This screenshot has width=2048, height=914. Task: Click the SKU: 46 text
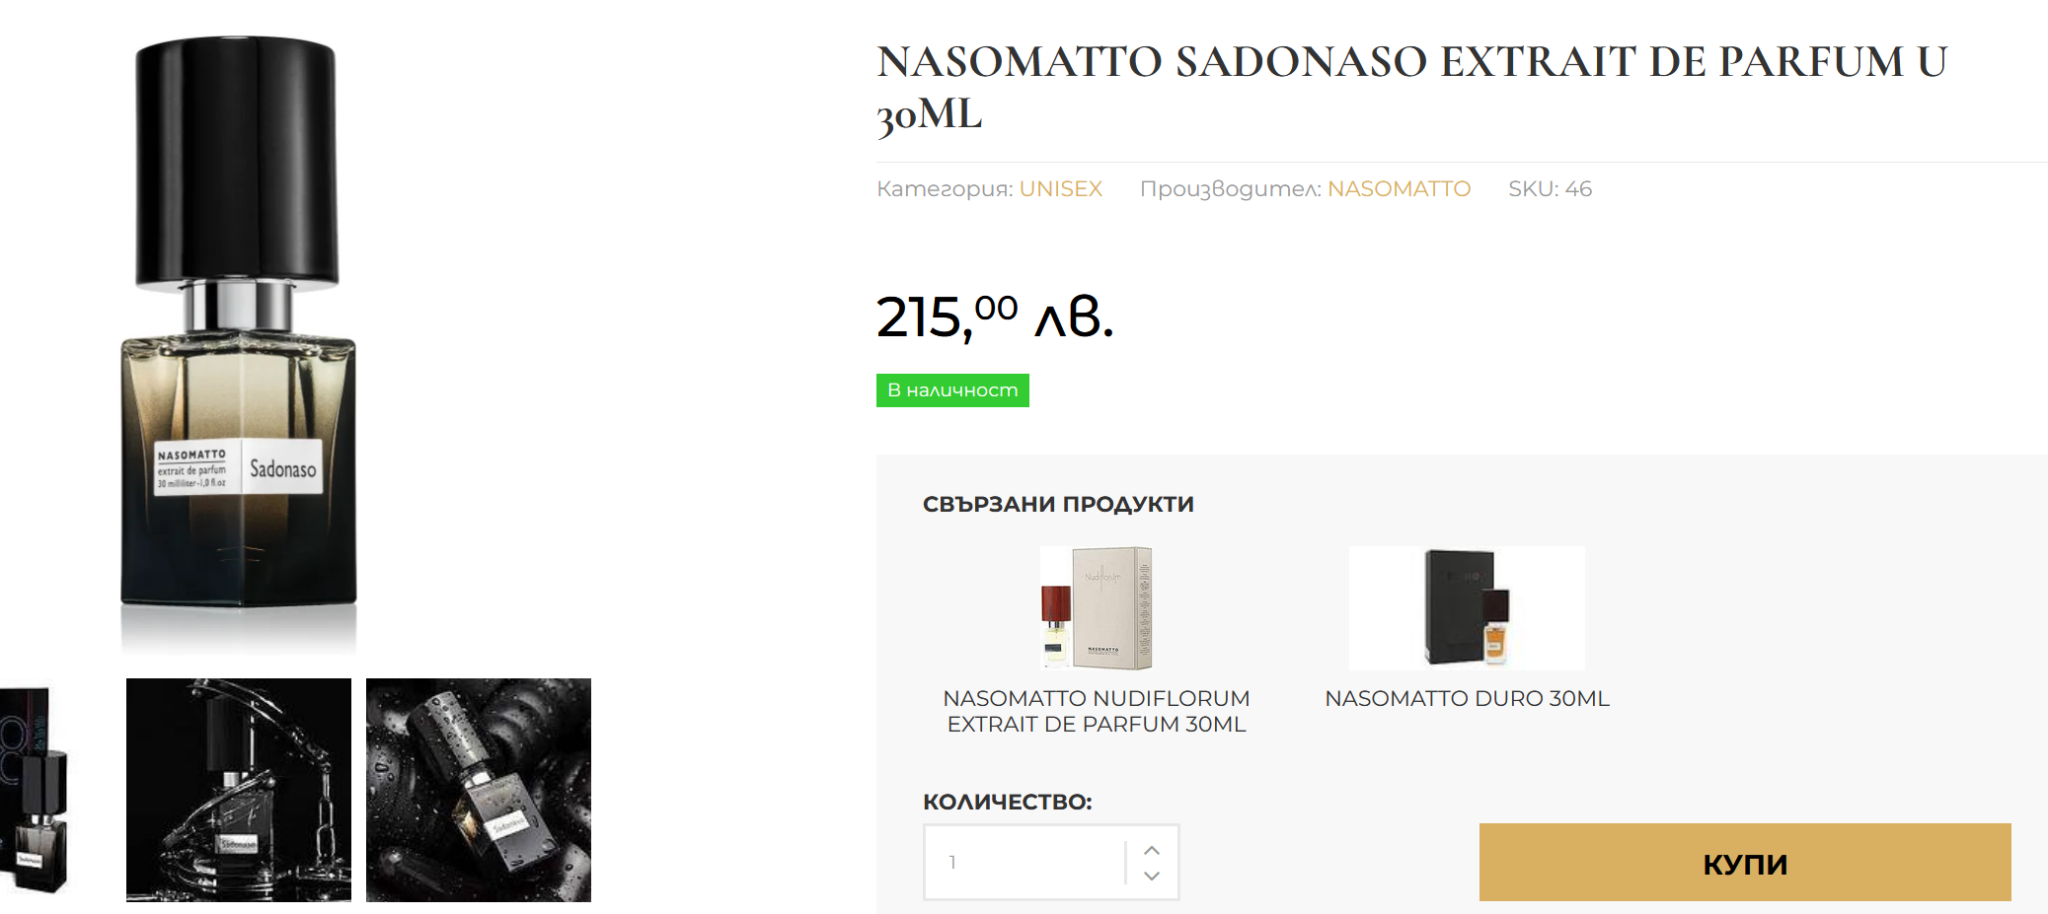coord(1549,189)
